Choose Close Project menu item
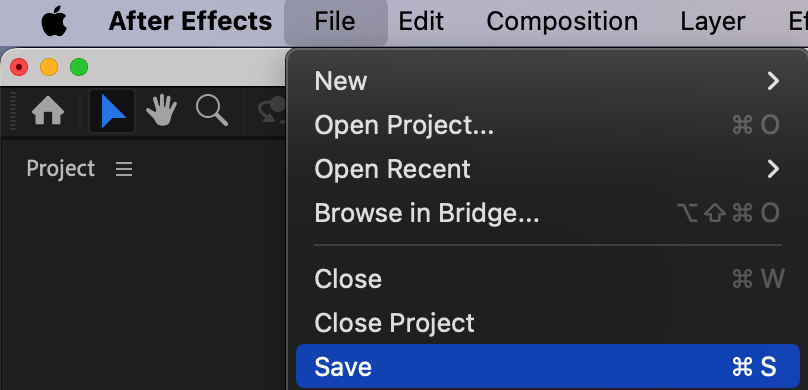This screenshot has height=390, width=808. [x=546, y=323]
